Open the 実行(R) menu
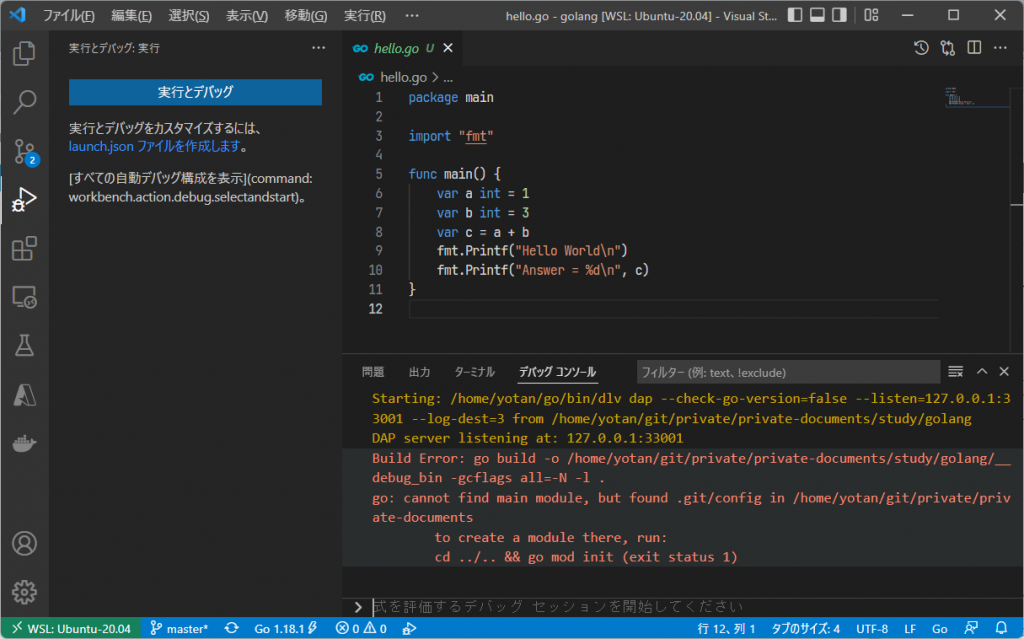 pyautogui.click(x=364, y=16)
